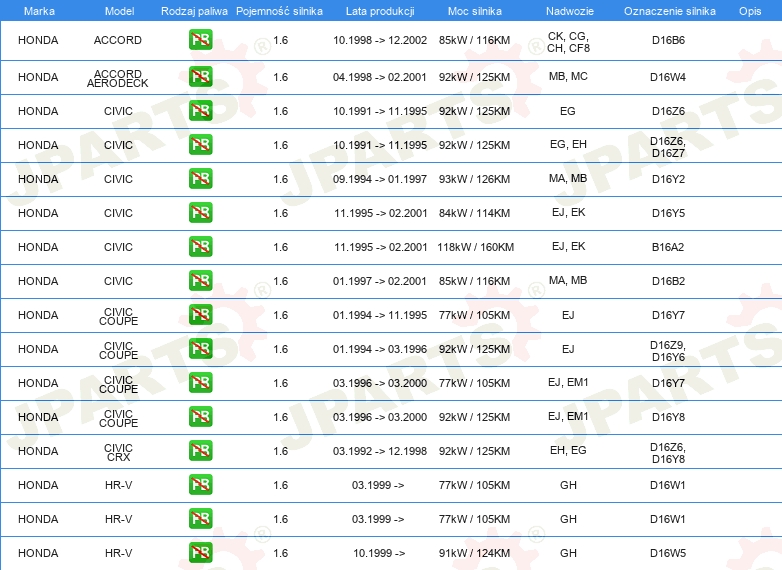Click power value 84kW / 114KM
This screenshot has height=570, width=782.
click(474, 213)
